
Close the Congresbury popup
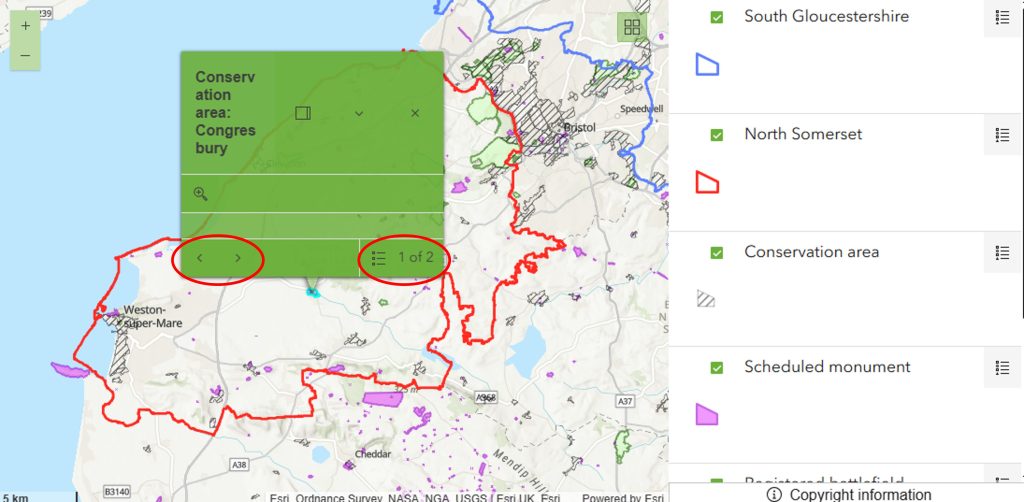point(415,114)
